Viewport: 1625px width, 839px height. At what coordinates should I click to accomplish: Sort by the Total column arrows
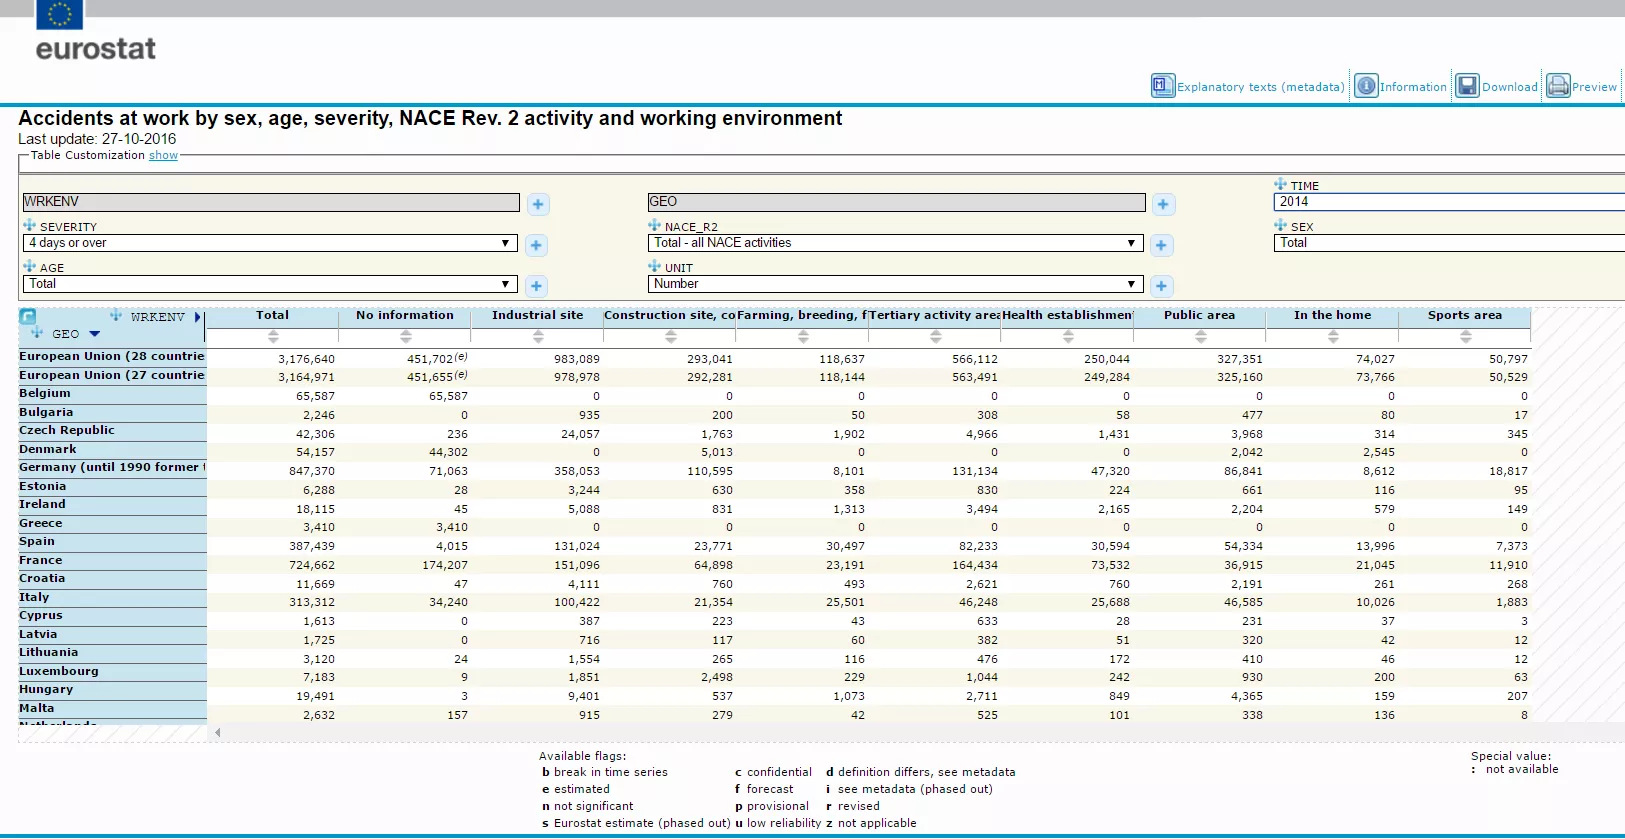(273, 337)
